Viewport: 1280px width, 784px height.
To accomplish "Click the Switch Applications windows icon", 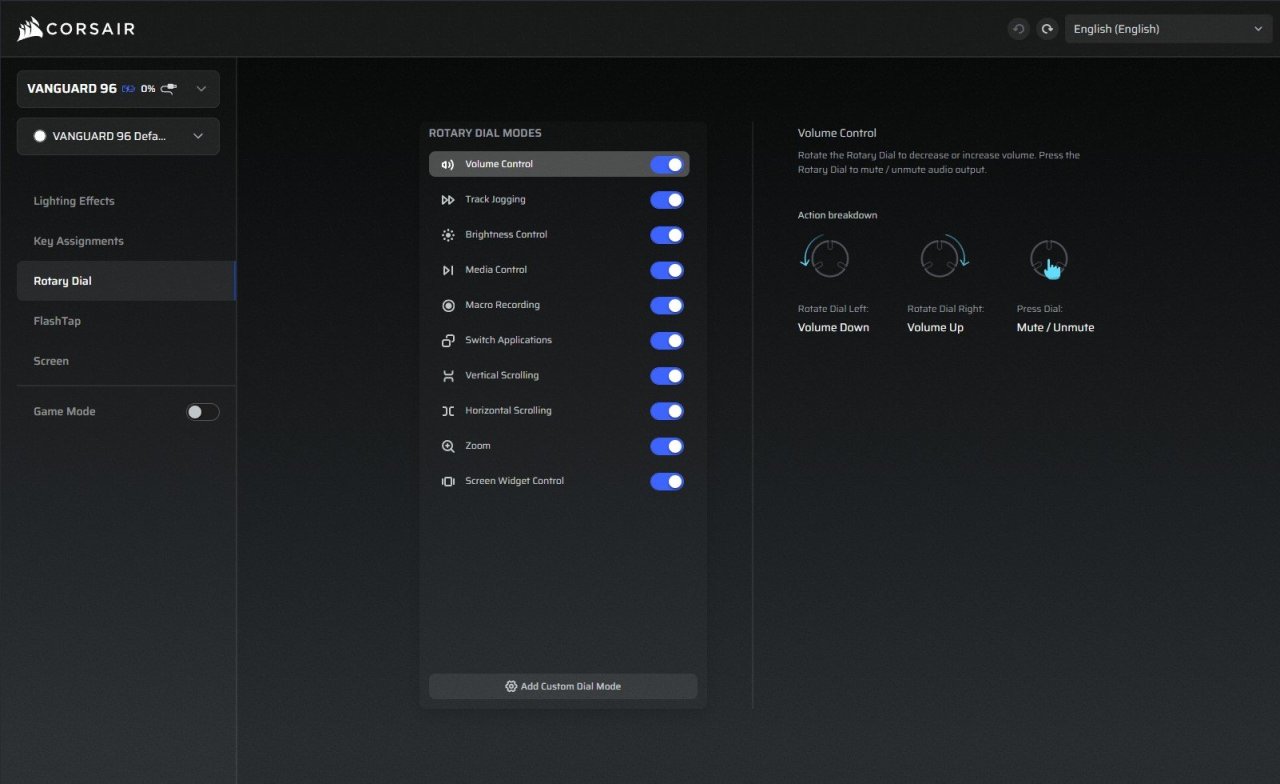I will coord(448,341).
